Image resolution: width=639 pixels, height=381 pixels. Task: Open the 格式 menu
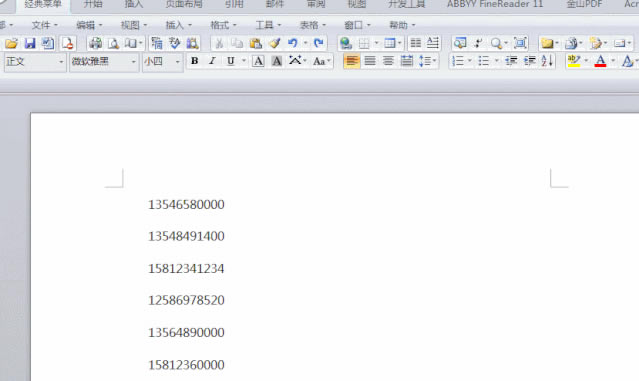click(x=223, y=25)
